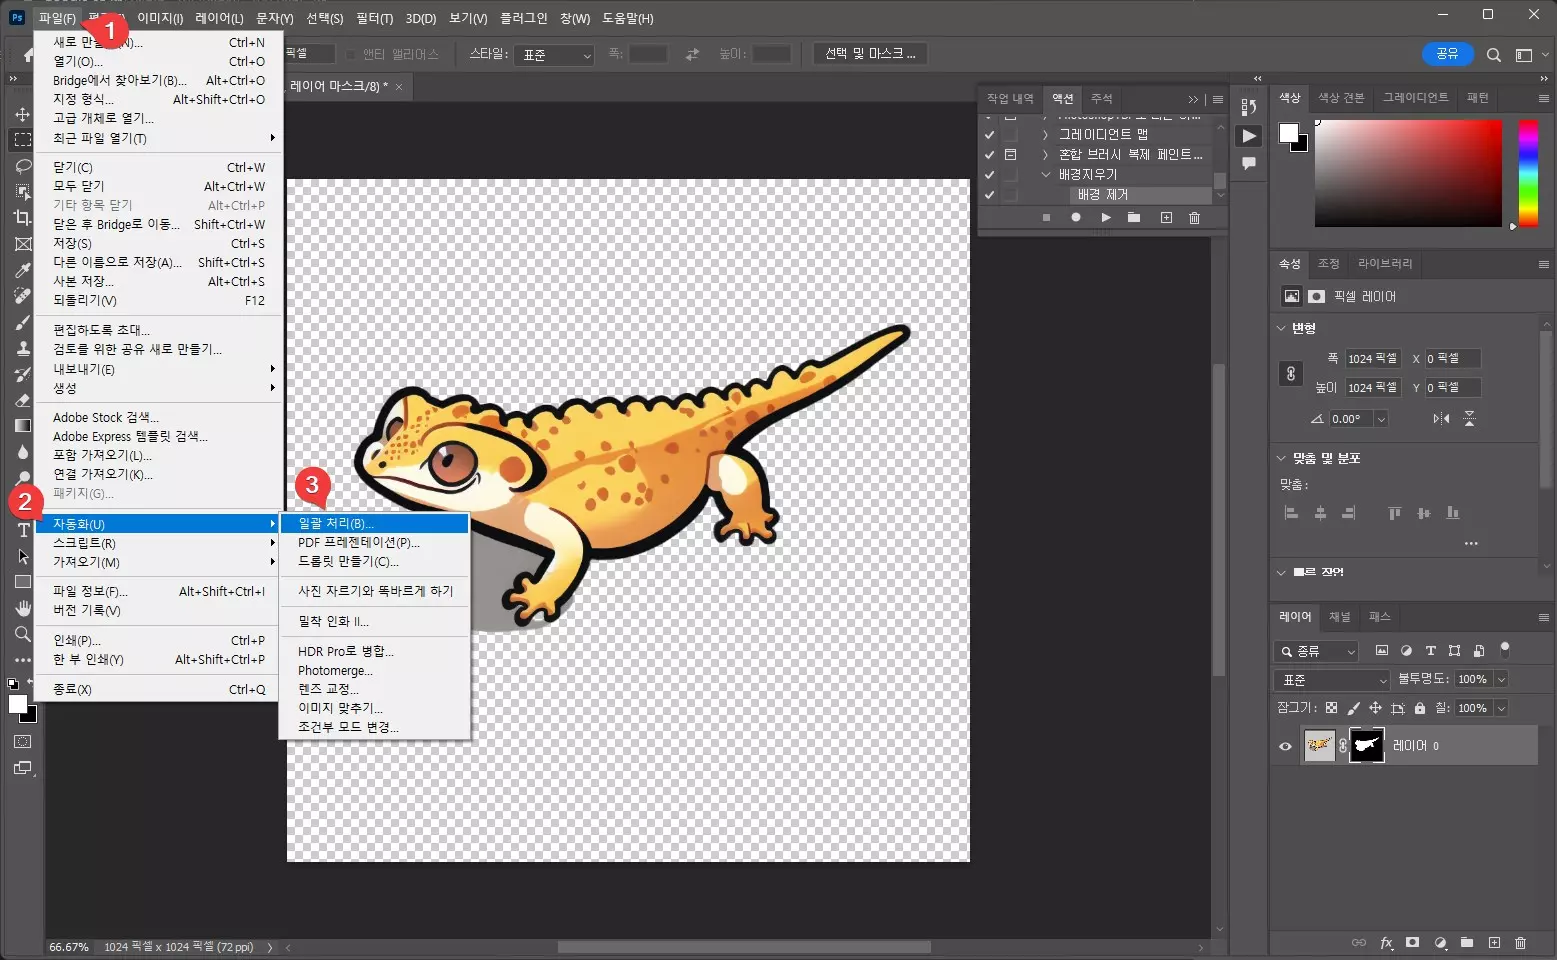Collapse the 배경지우기 action set
This screenshot has width=1557, height=960.
point(1046,174)
